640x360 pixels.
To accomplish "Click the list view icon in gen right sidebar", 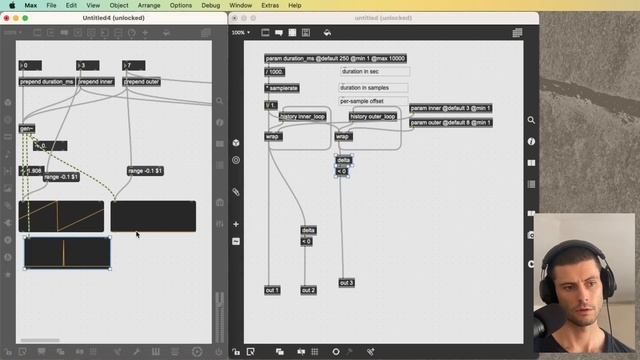I will tap(531, 184).
